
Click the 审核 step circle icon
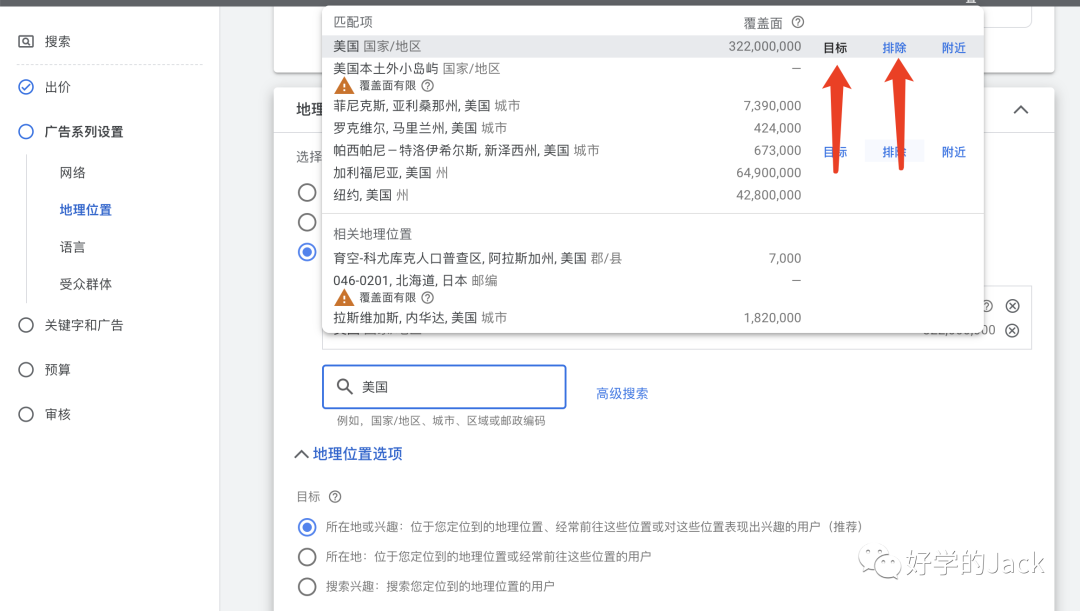pos(25,414)
